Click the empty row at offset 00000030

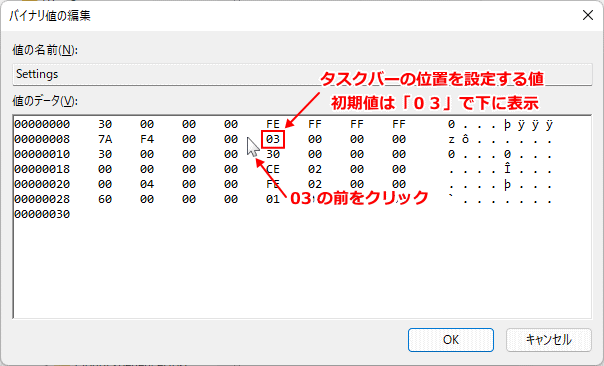click(x=42, y=214)
